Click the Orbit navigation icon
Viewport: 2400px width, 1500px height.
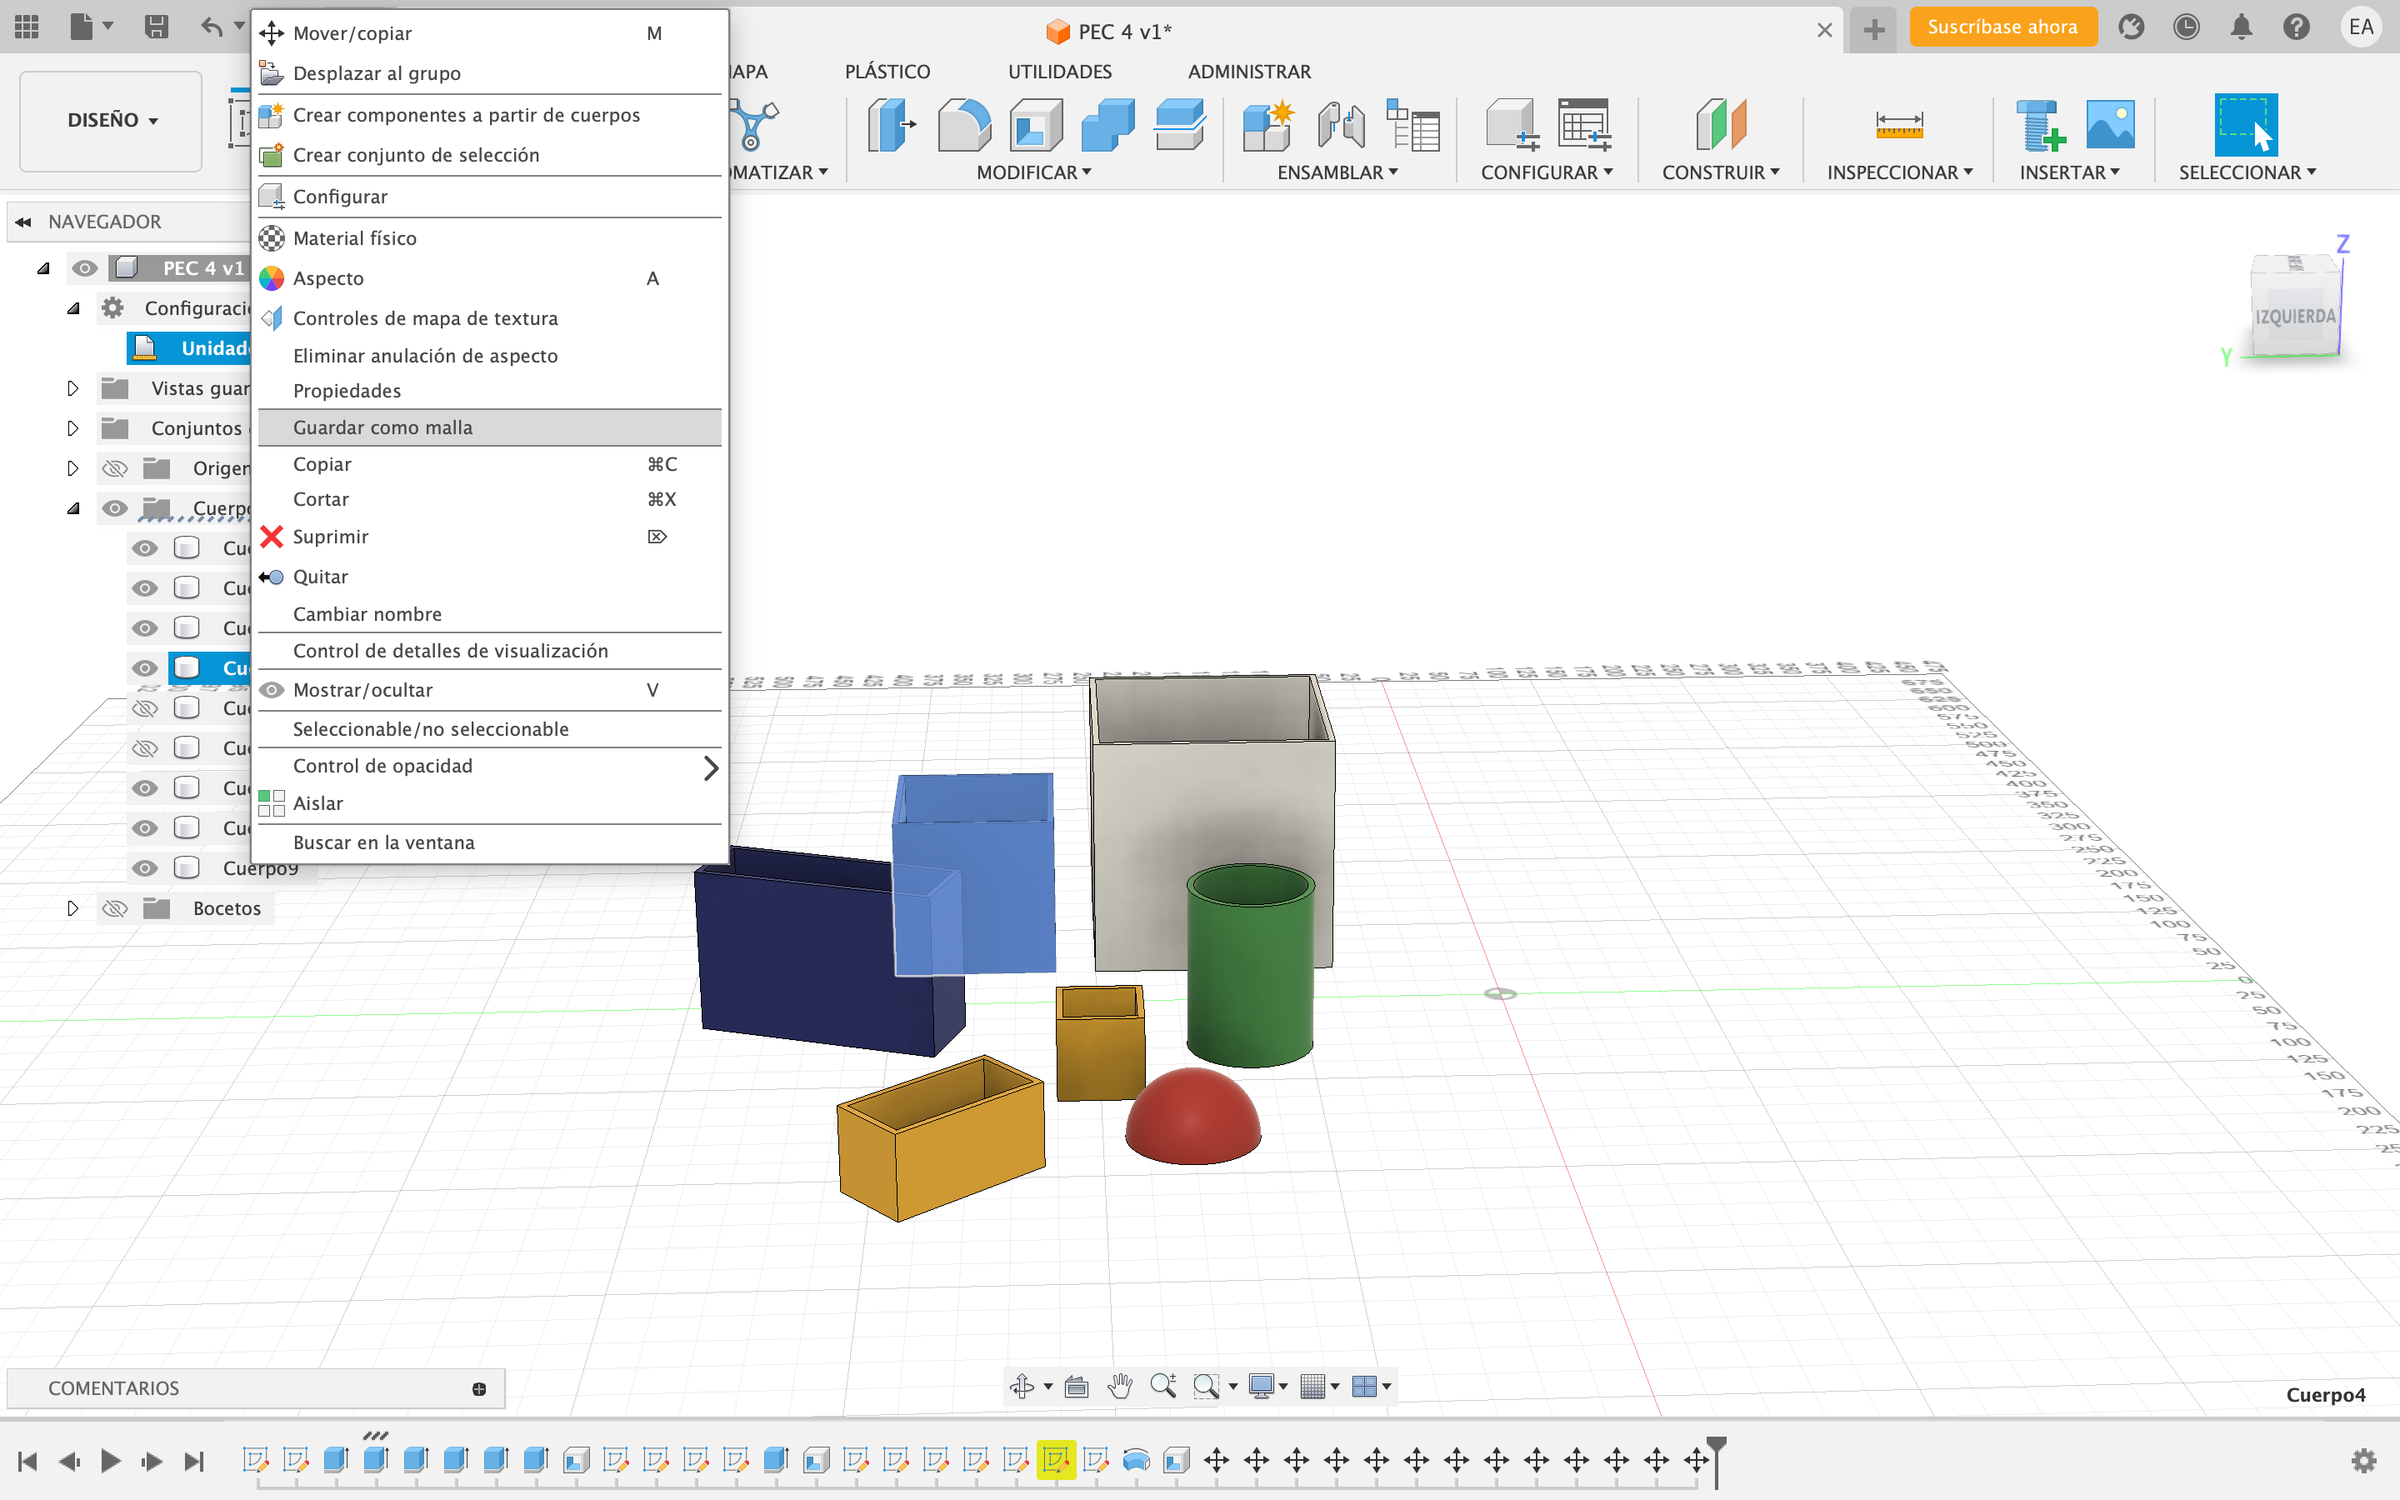pyautogui.click(x=1022, y=1386)
